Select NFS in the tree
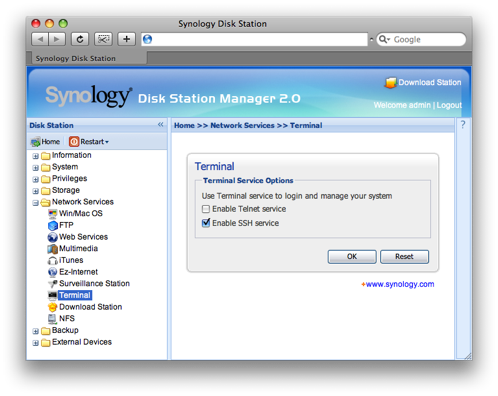 [x=67, y=318]
